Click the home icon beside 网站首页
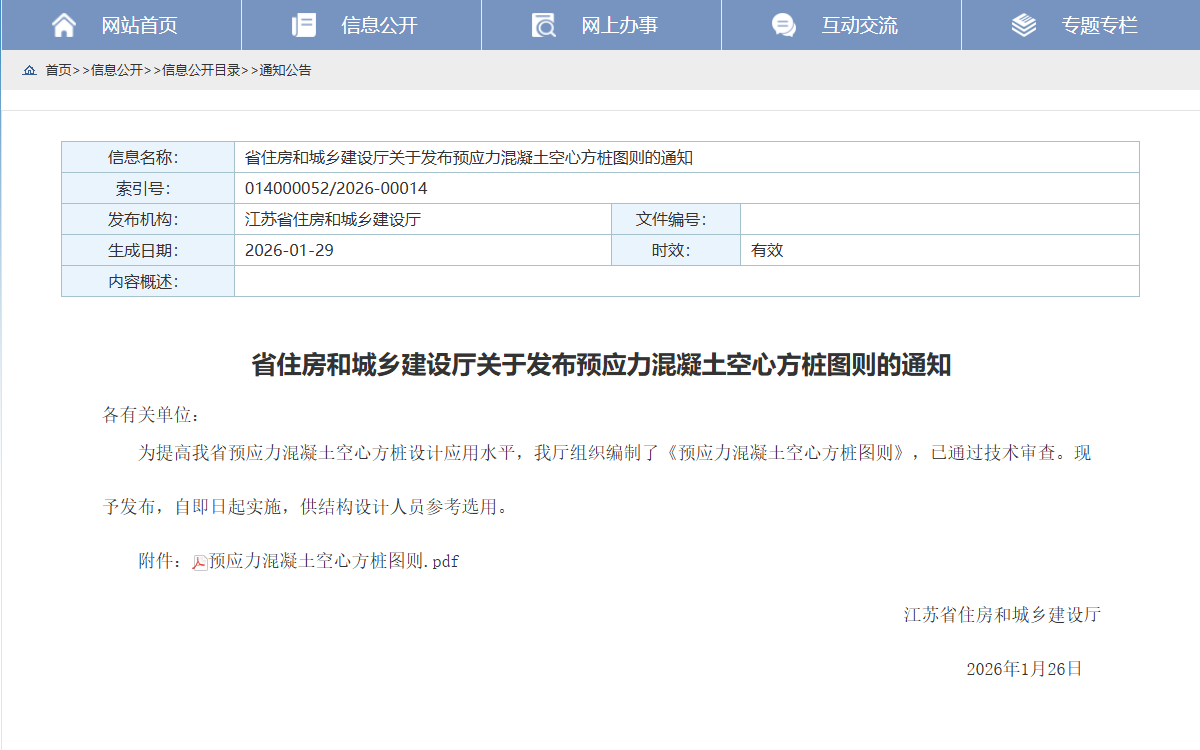Screen dimensions: 1200x750 click(64, 25)
